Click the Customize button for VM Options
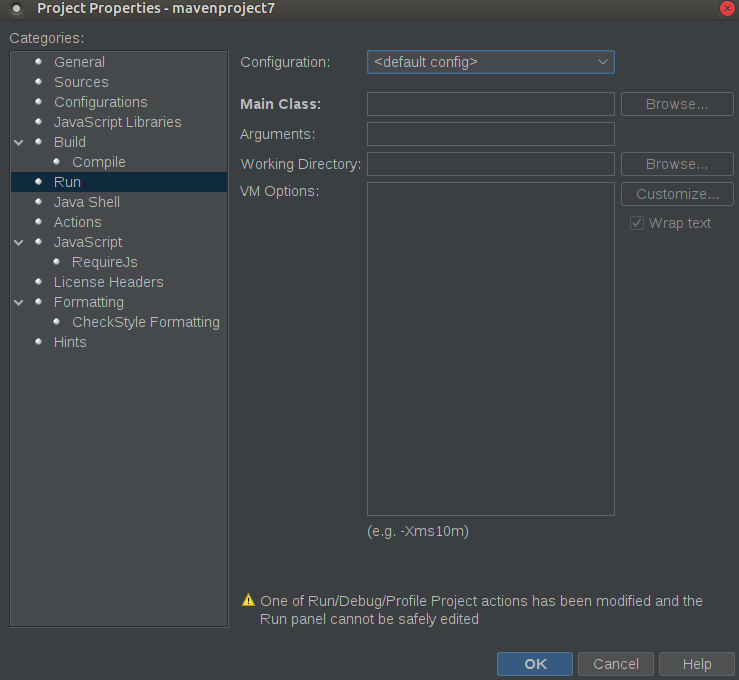The width and height of the screenshot is (739, 680). tap(677, 194)
